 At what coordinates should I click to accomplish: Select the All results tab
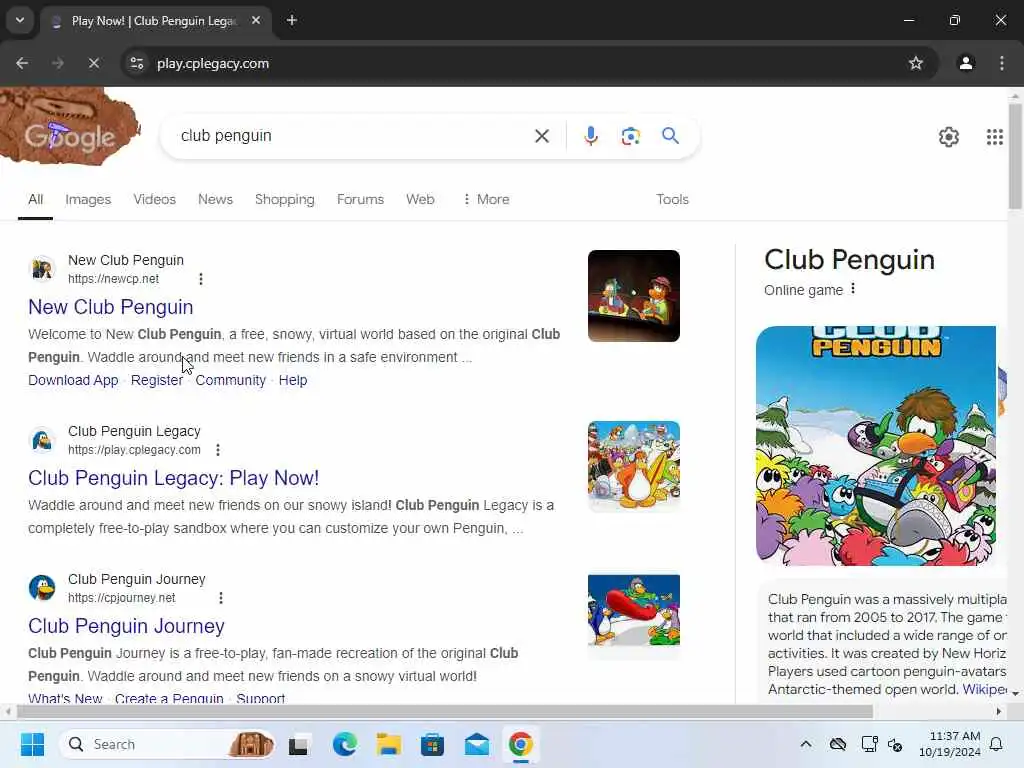point(35,199)
